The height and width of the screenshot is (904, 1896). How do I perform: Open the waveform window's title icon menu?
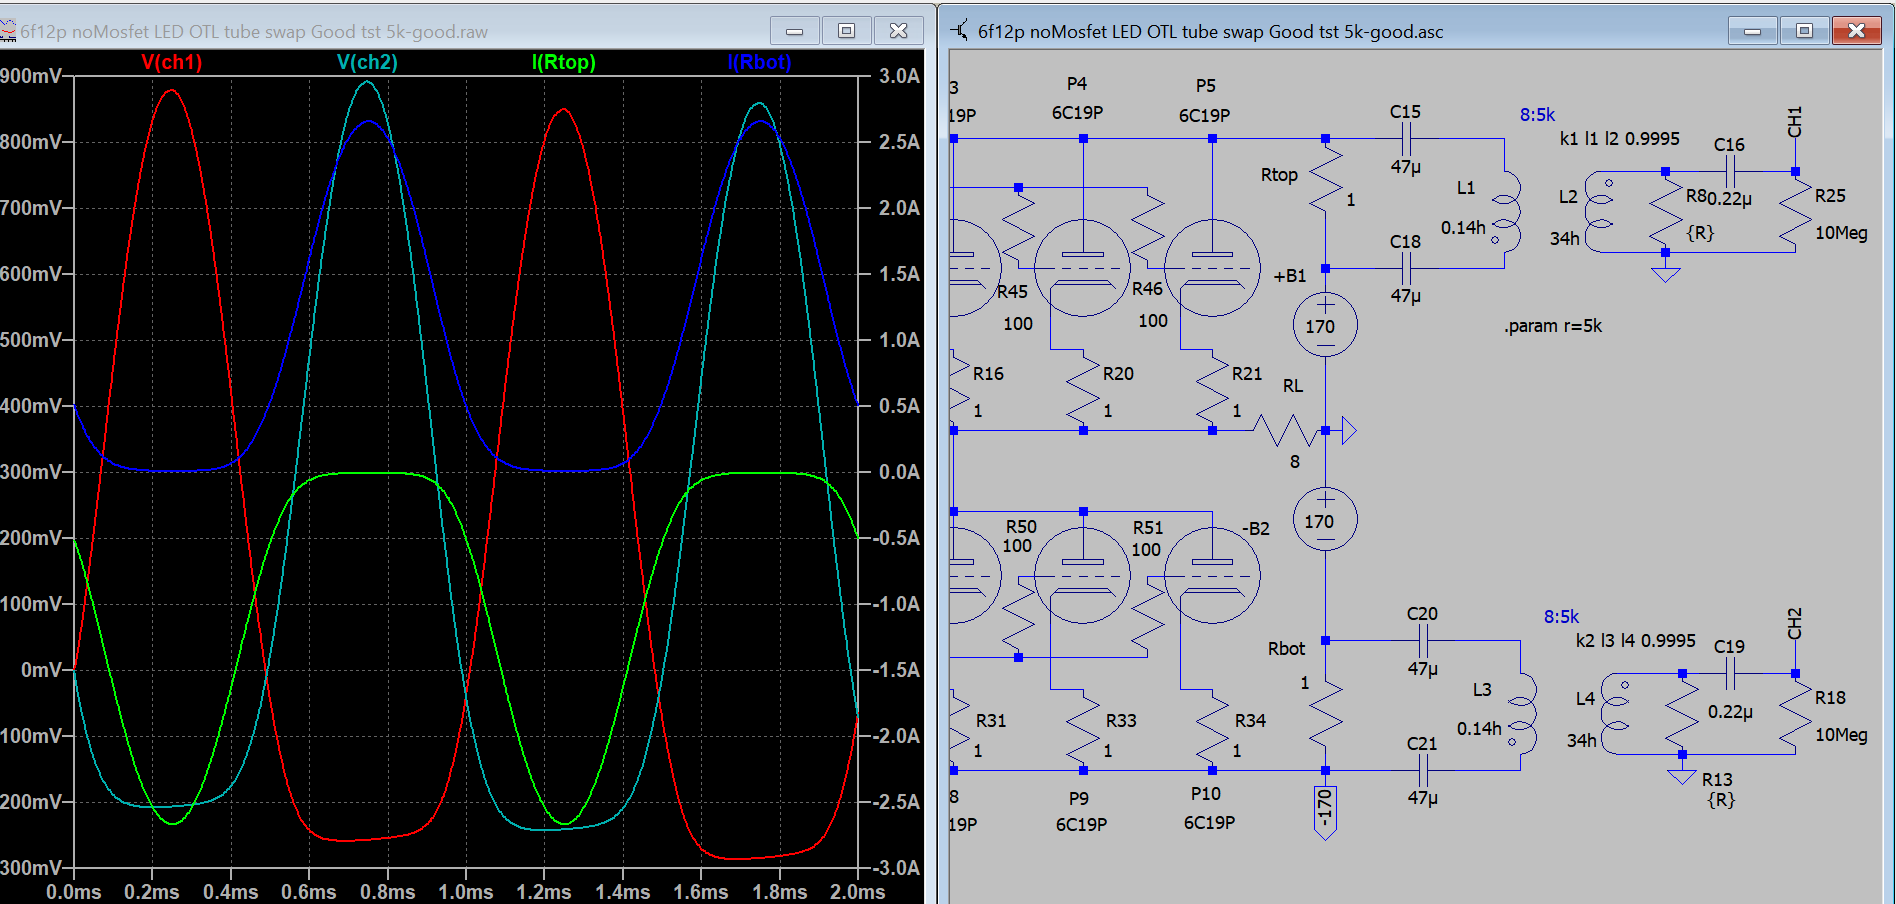point(8,31)
